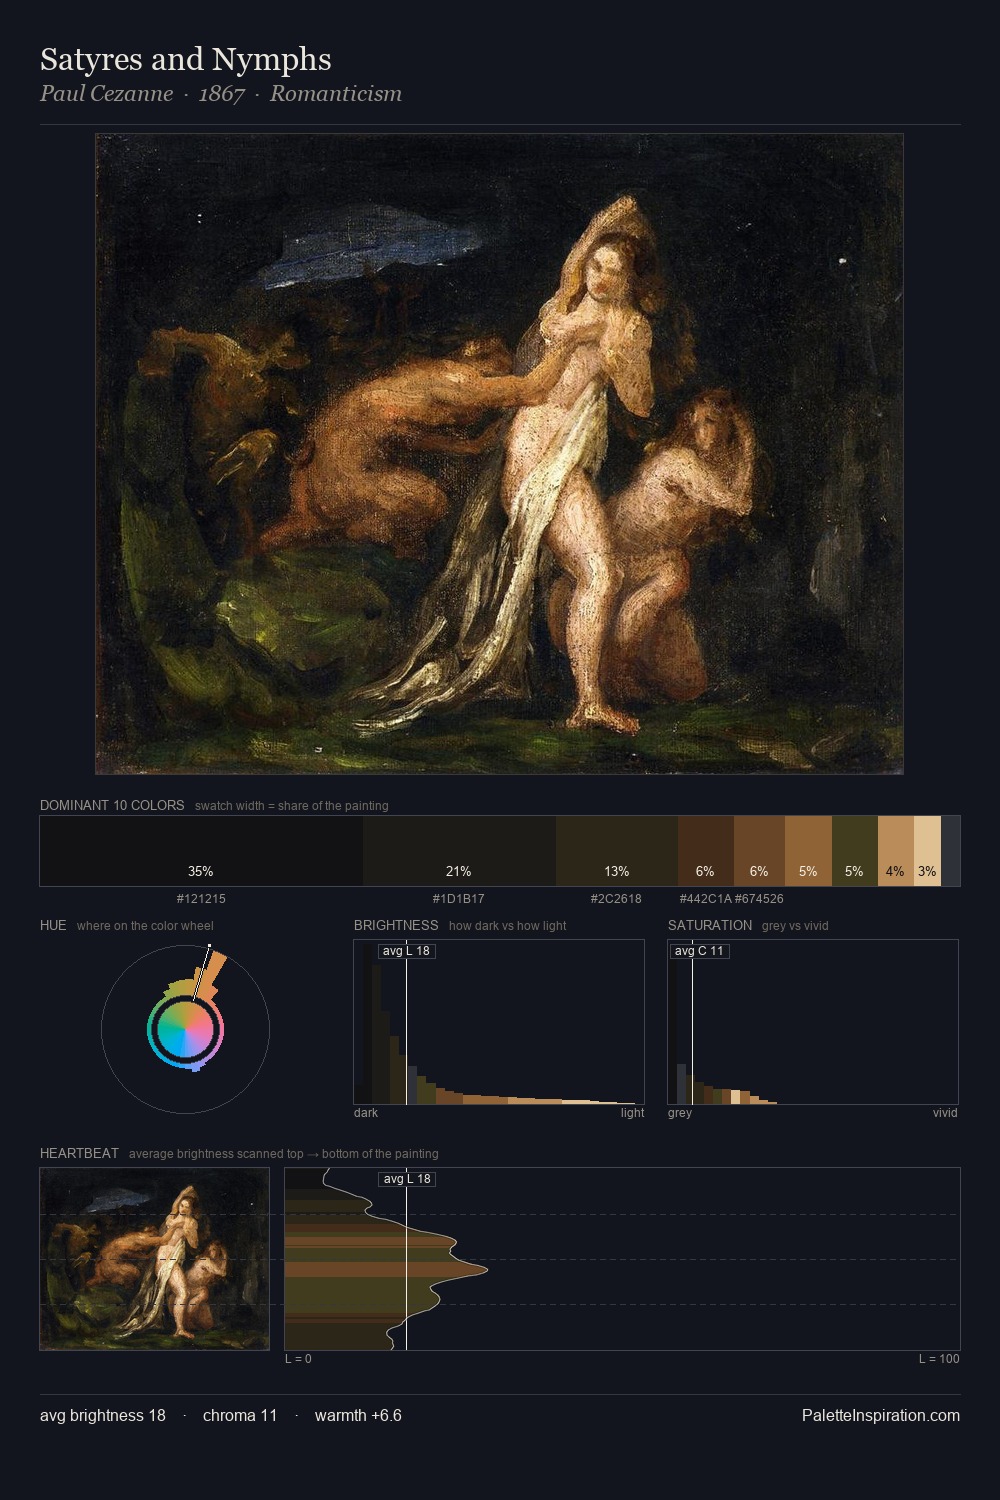
Task: Click the 35% darkest color swatch
Action: [x=201, y=851]
